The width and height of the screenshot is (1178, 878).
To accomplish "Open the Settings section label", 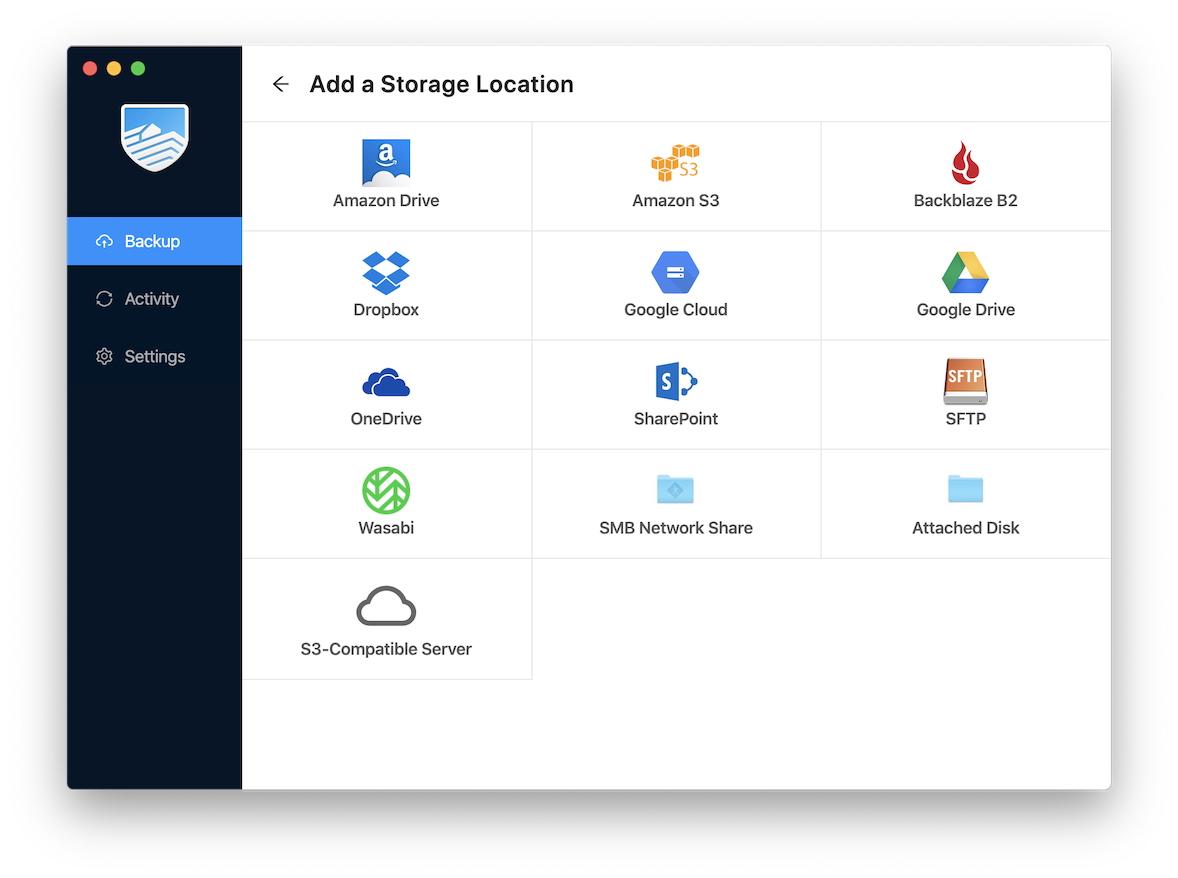I will tap(155, 357).
